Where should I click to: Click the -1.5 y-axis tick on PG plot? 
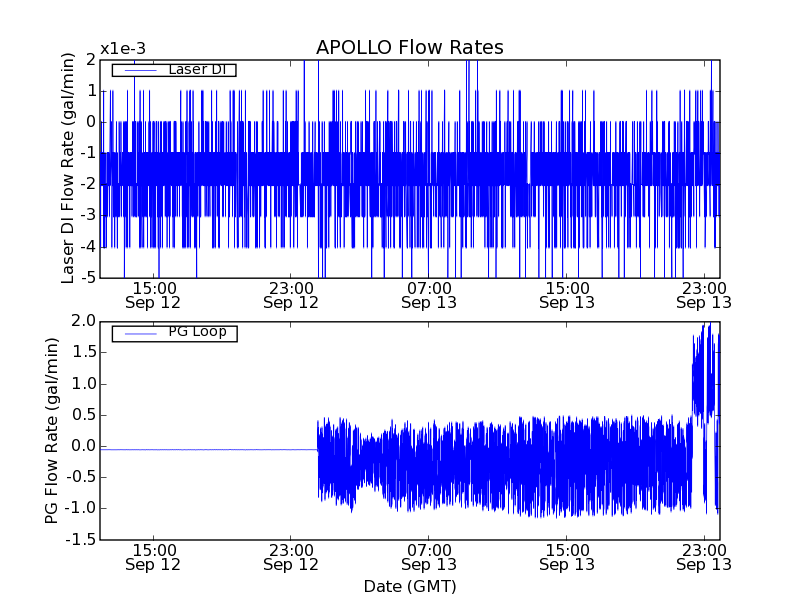pyautogui.click(x=80, y=540)
